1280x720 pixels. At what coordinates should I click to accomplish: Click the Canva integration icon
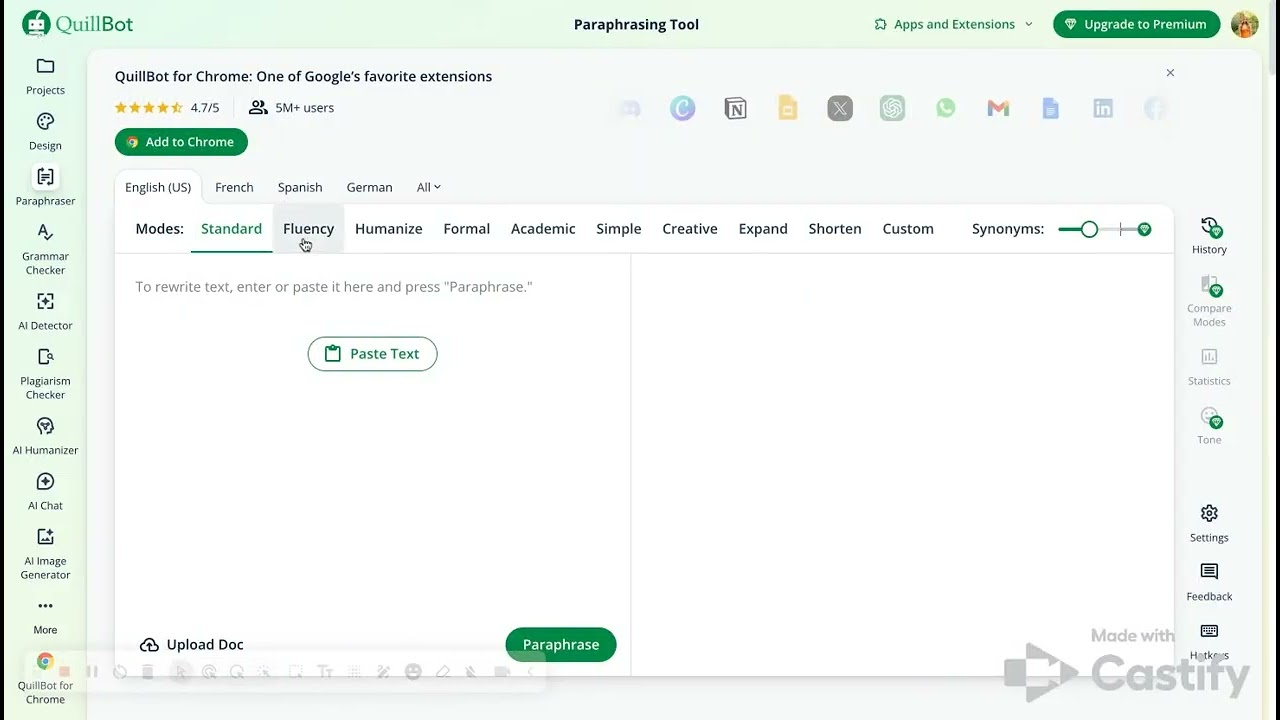coord(682,108)
